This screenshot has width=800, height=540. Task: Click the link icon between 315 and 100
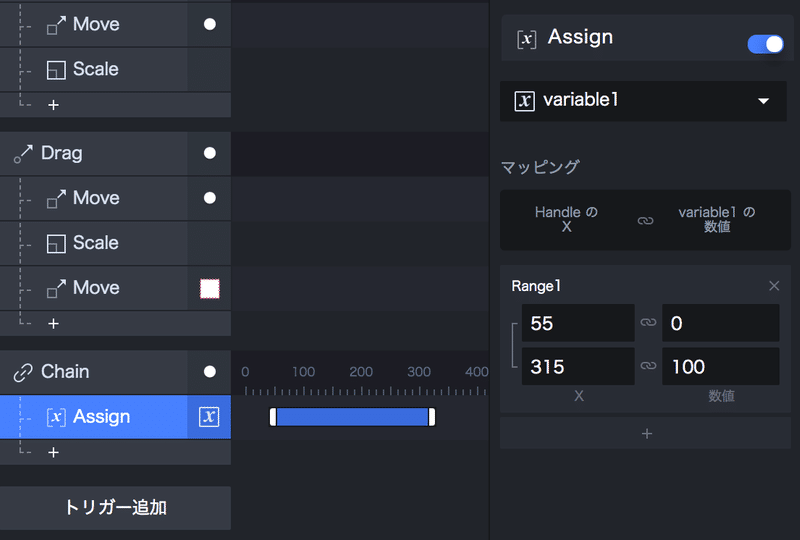click(x=648, y=367)
